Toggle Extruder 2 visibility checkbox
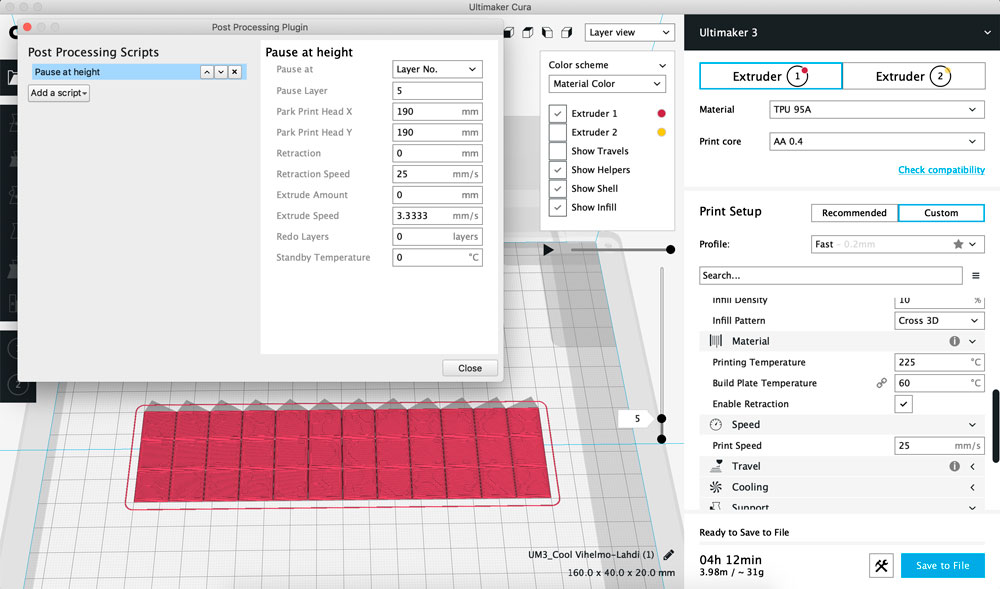 pyautogui.click(x=557, y=133)
